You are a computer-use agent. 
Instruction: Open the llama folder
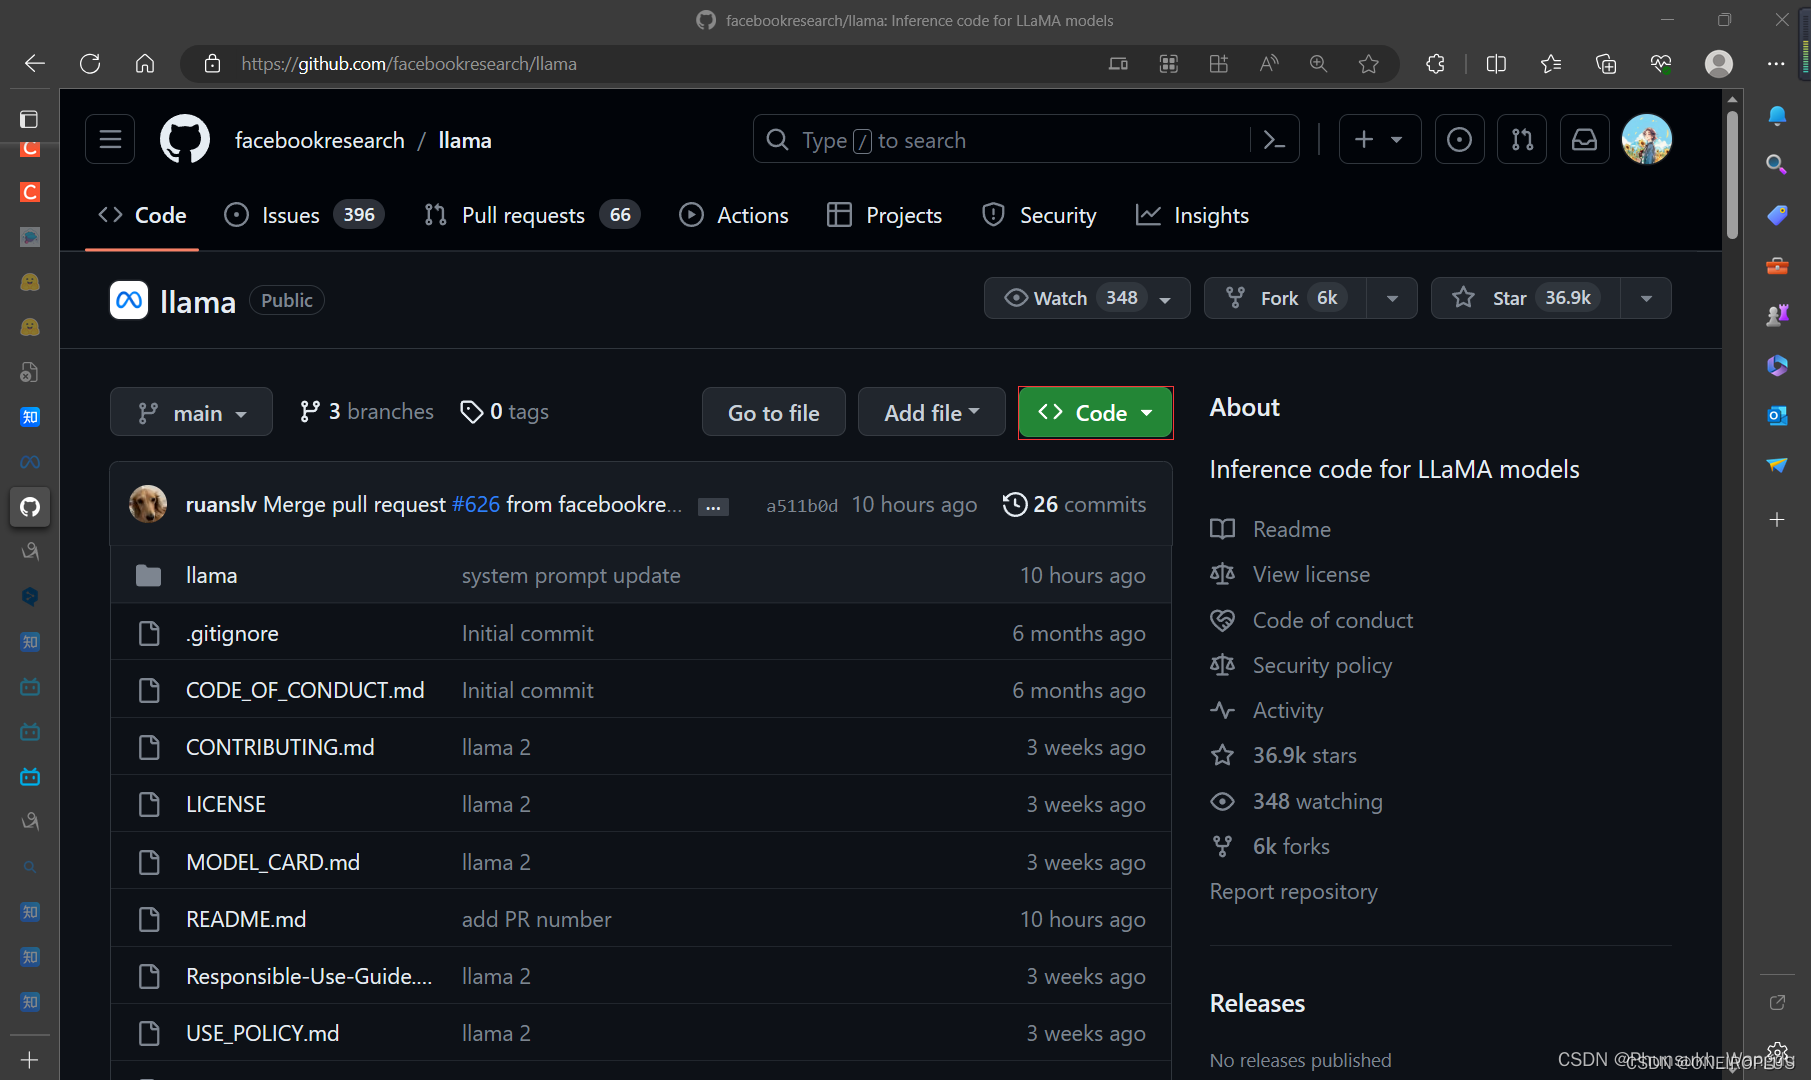coord(211,575)
